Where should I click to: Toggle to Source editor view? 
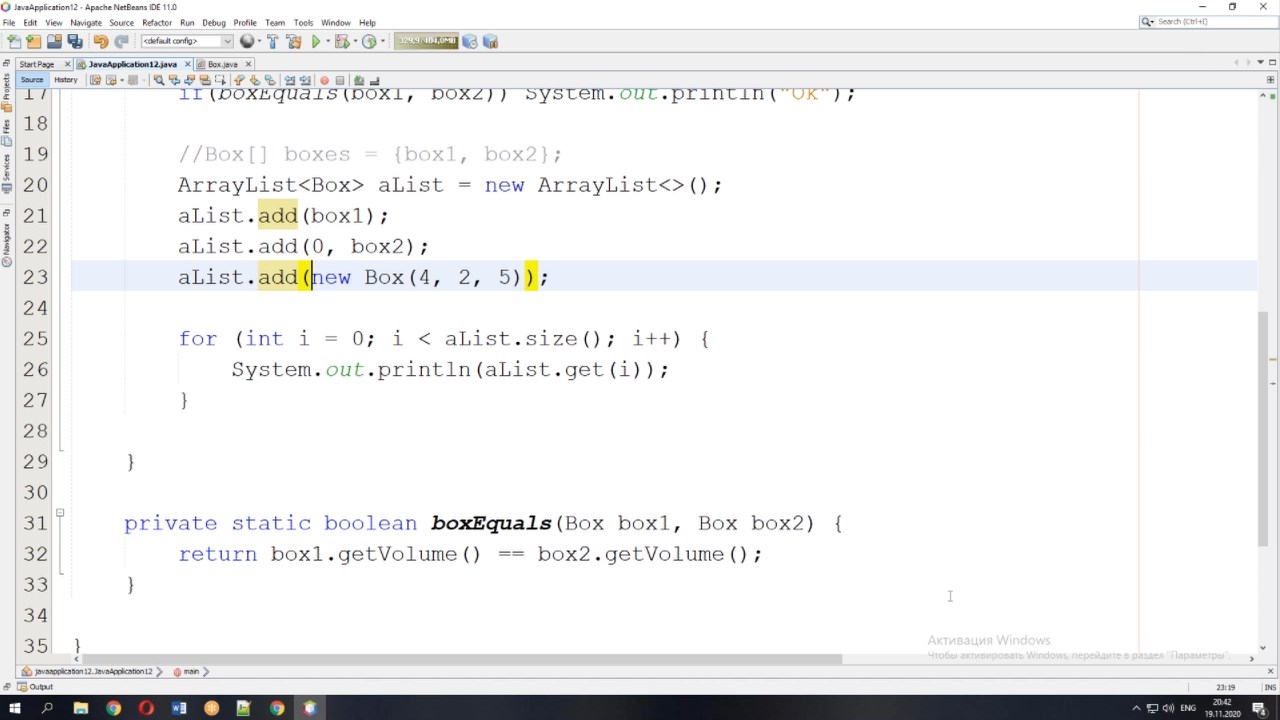(x=32, y=80)
